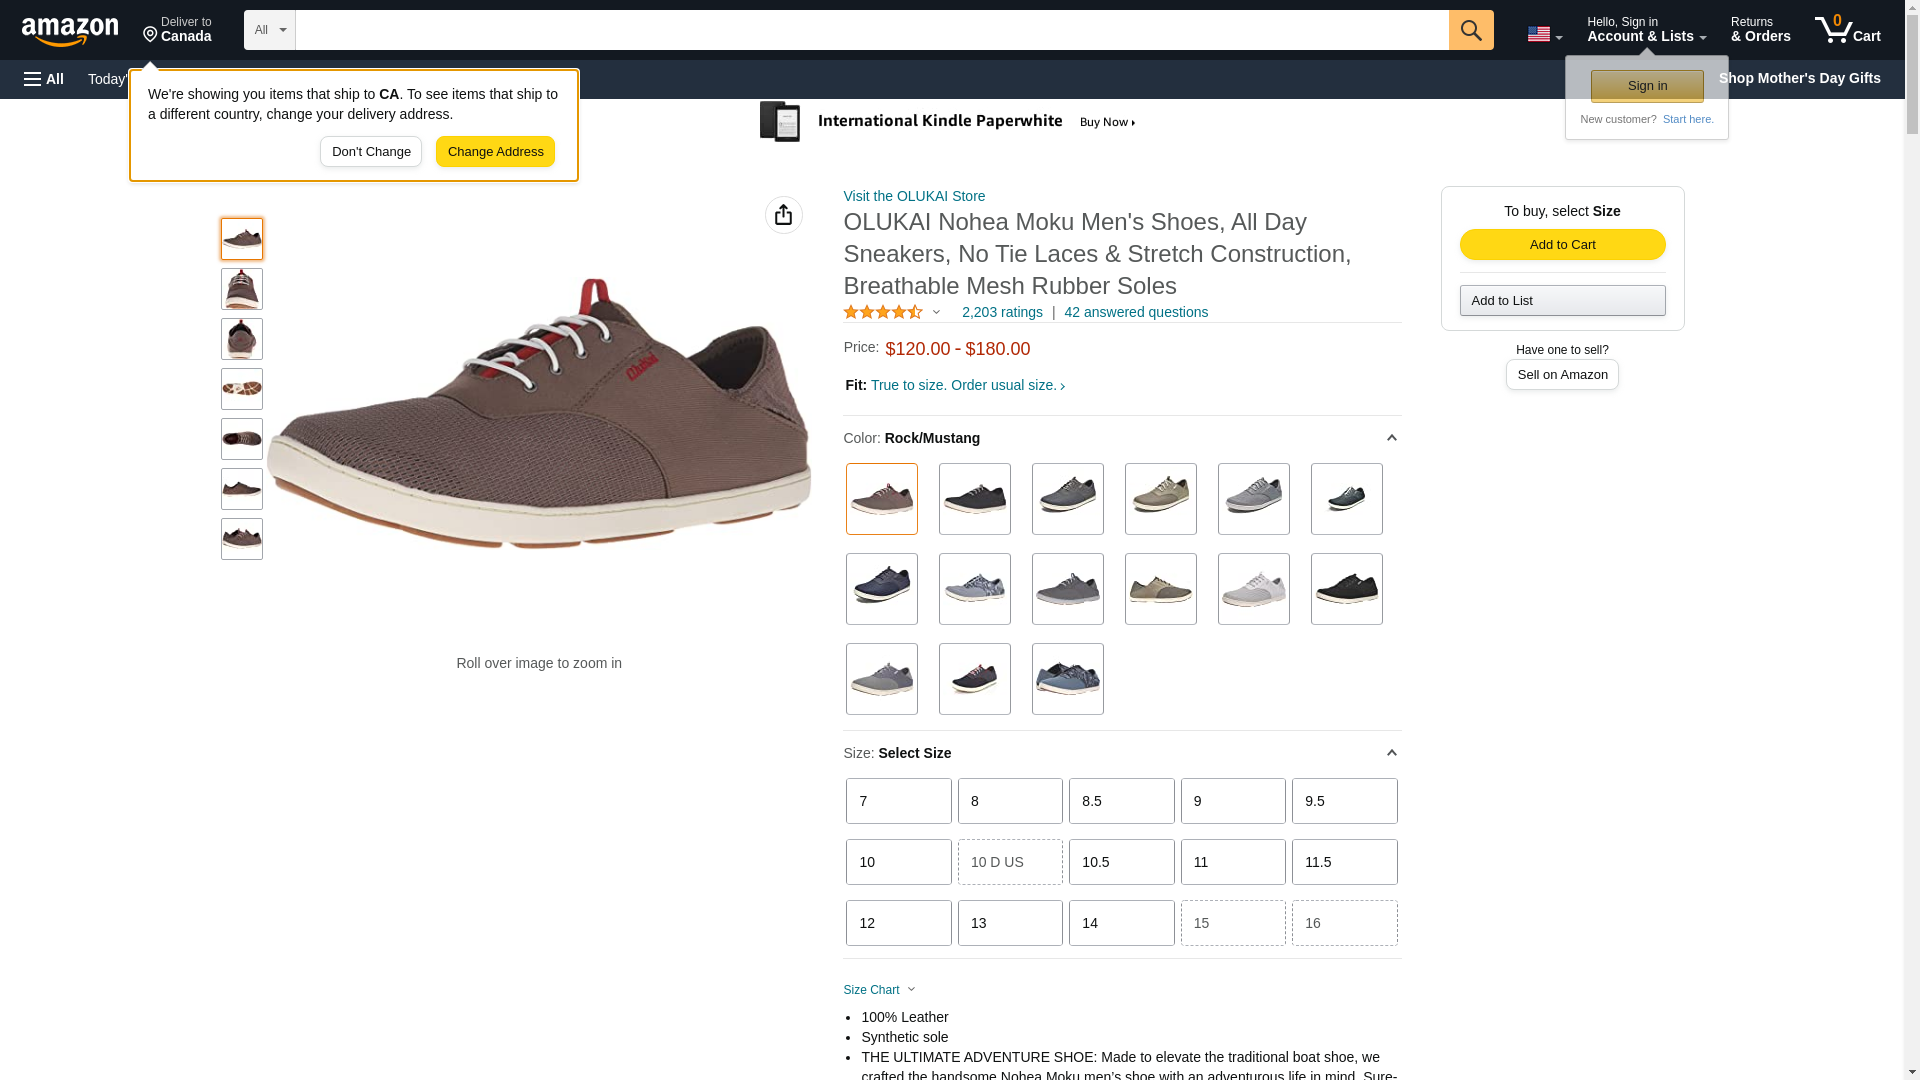This screenshot has height=1080, width=1920.
Task: Click the Amazon logo
Action: click(x=70, y=32)
